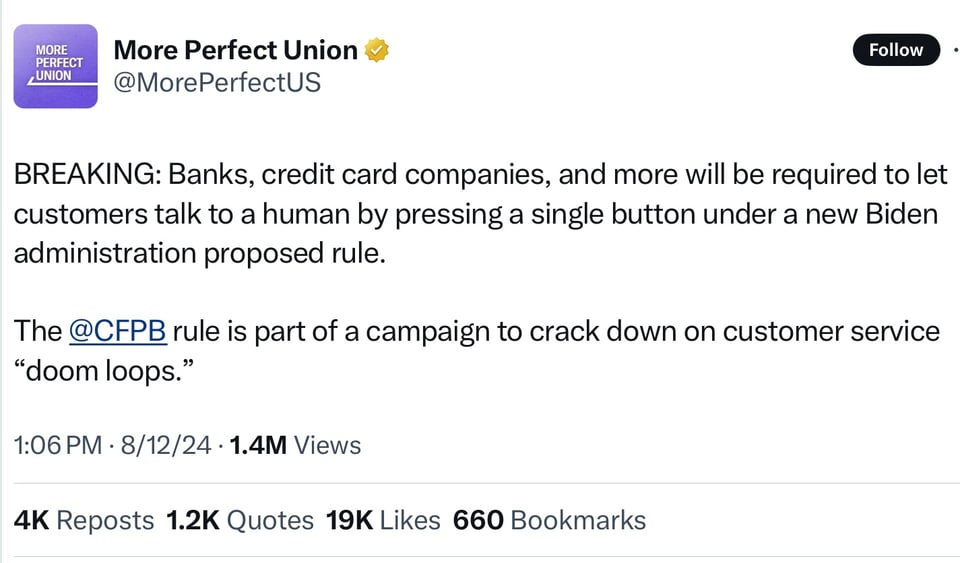View the 1.4M Views analytics

pos(295,445)
